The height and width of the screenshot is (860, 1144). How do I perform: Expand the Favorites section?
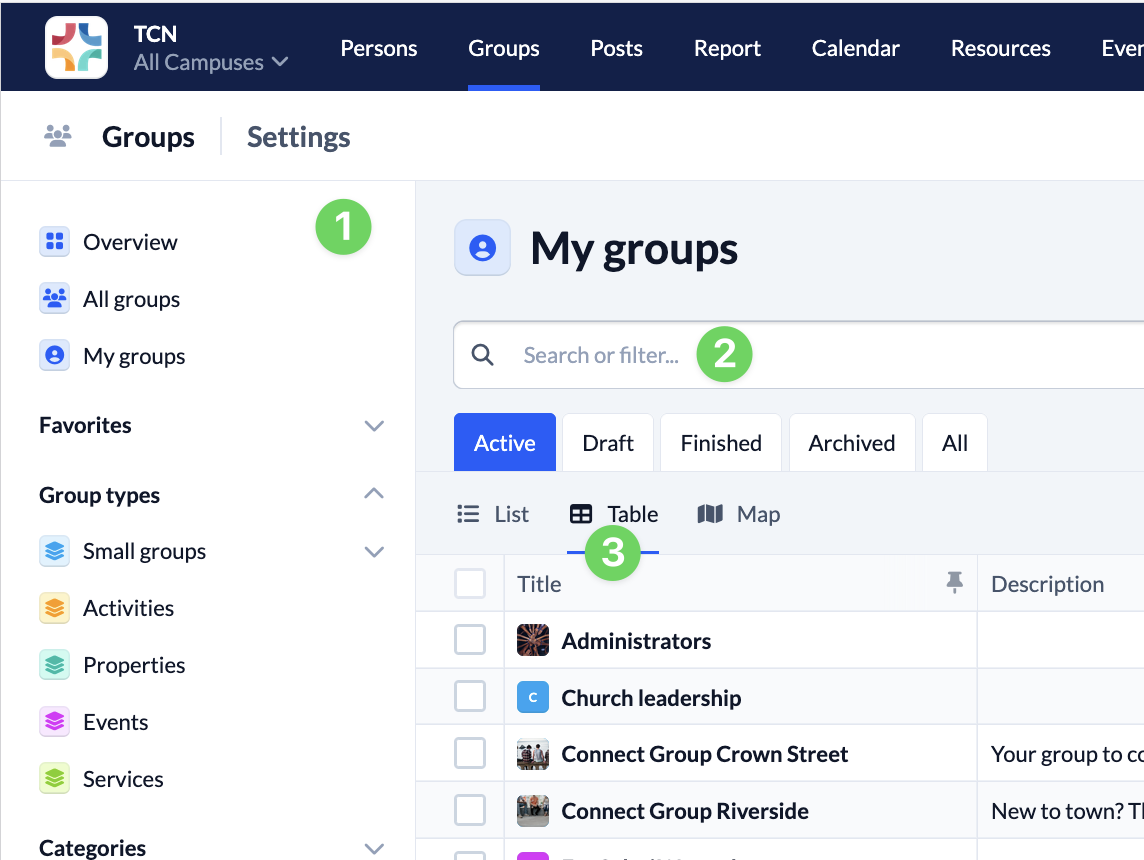click(374, 426)
